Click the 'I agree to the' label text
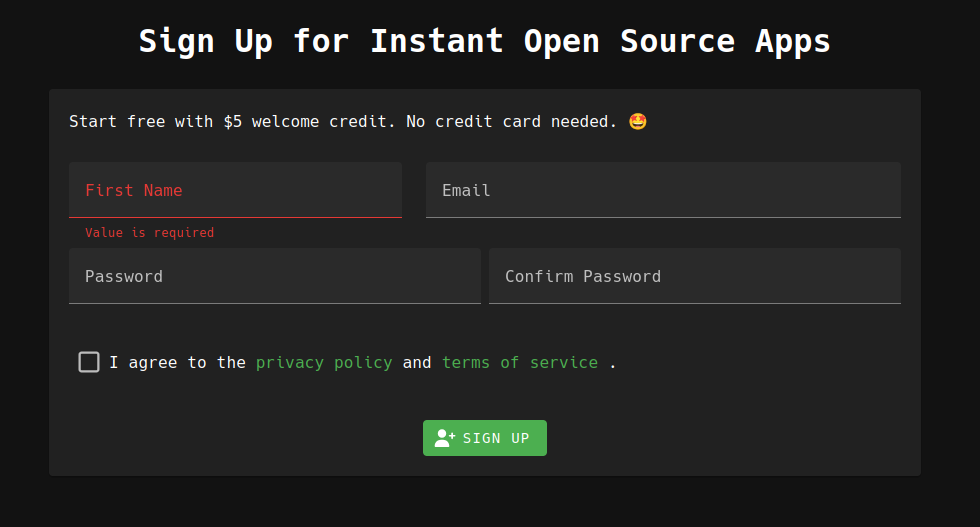This screenshot has height=527, width=980. 177,362
